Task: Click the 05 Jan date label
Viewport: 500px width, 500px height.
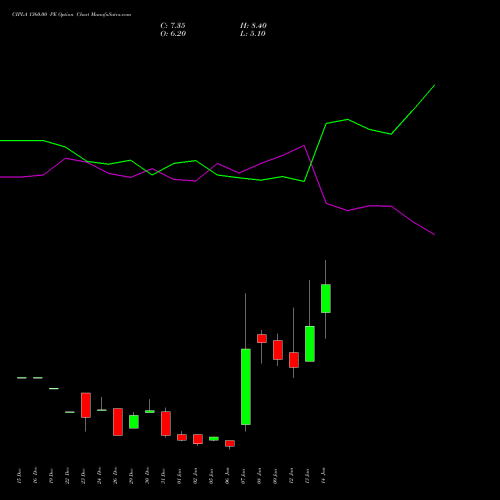Action: pyautogui.click(x=211, y=476)
